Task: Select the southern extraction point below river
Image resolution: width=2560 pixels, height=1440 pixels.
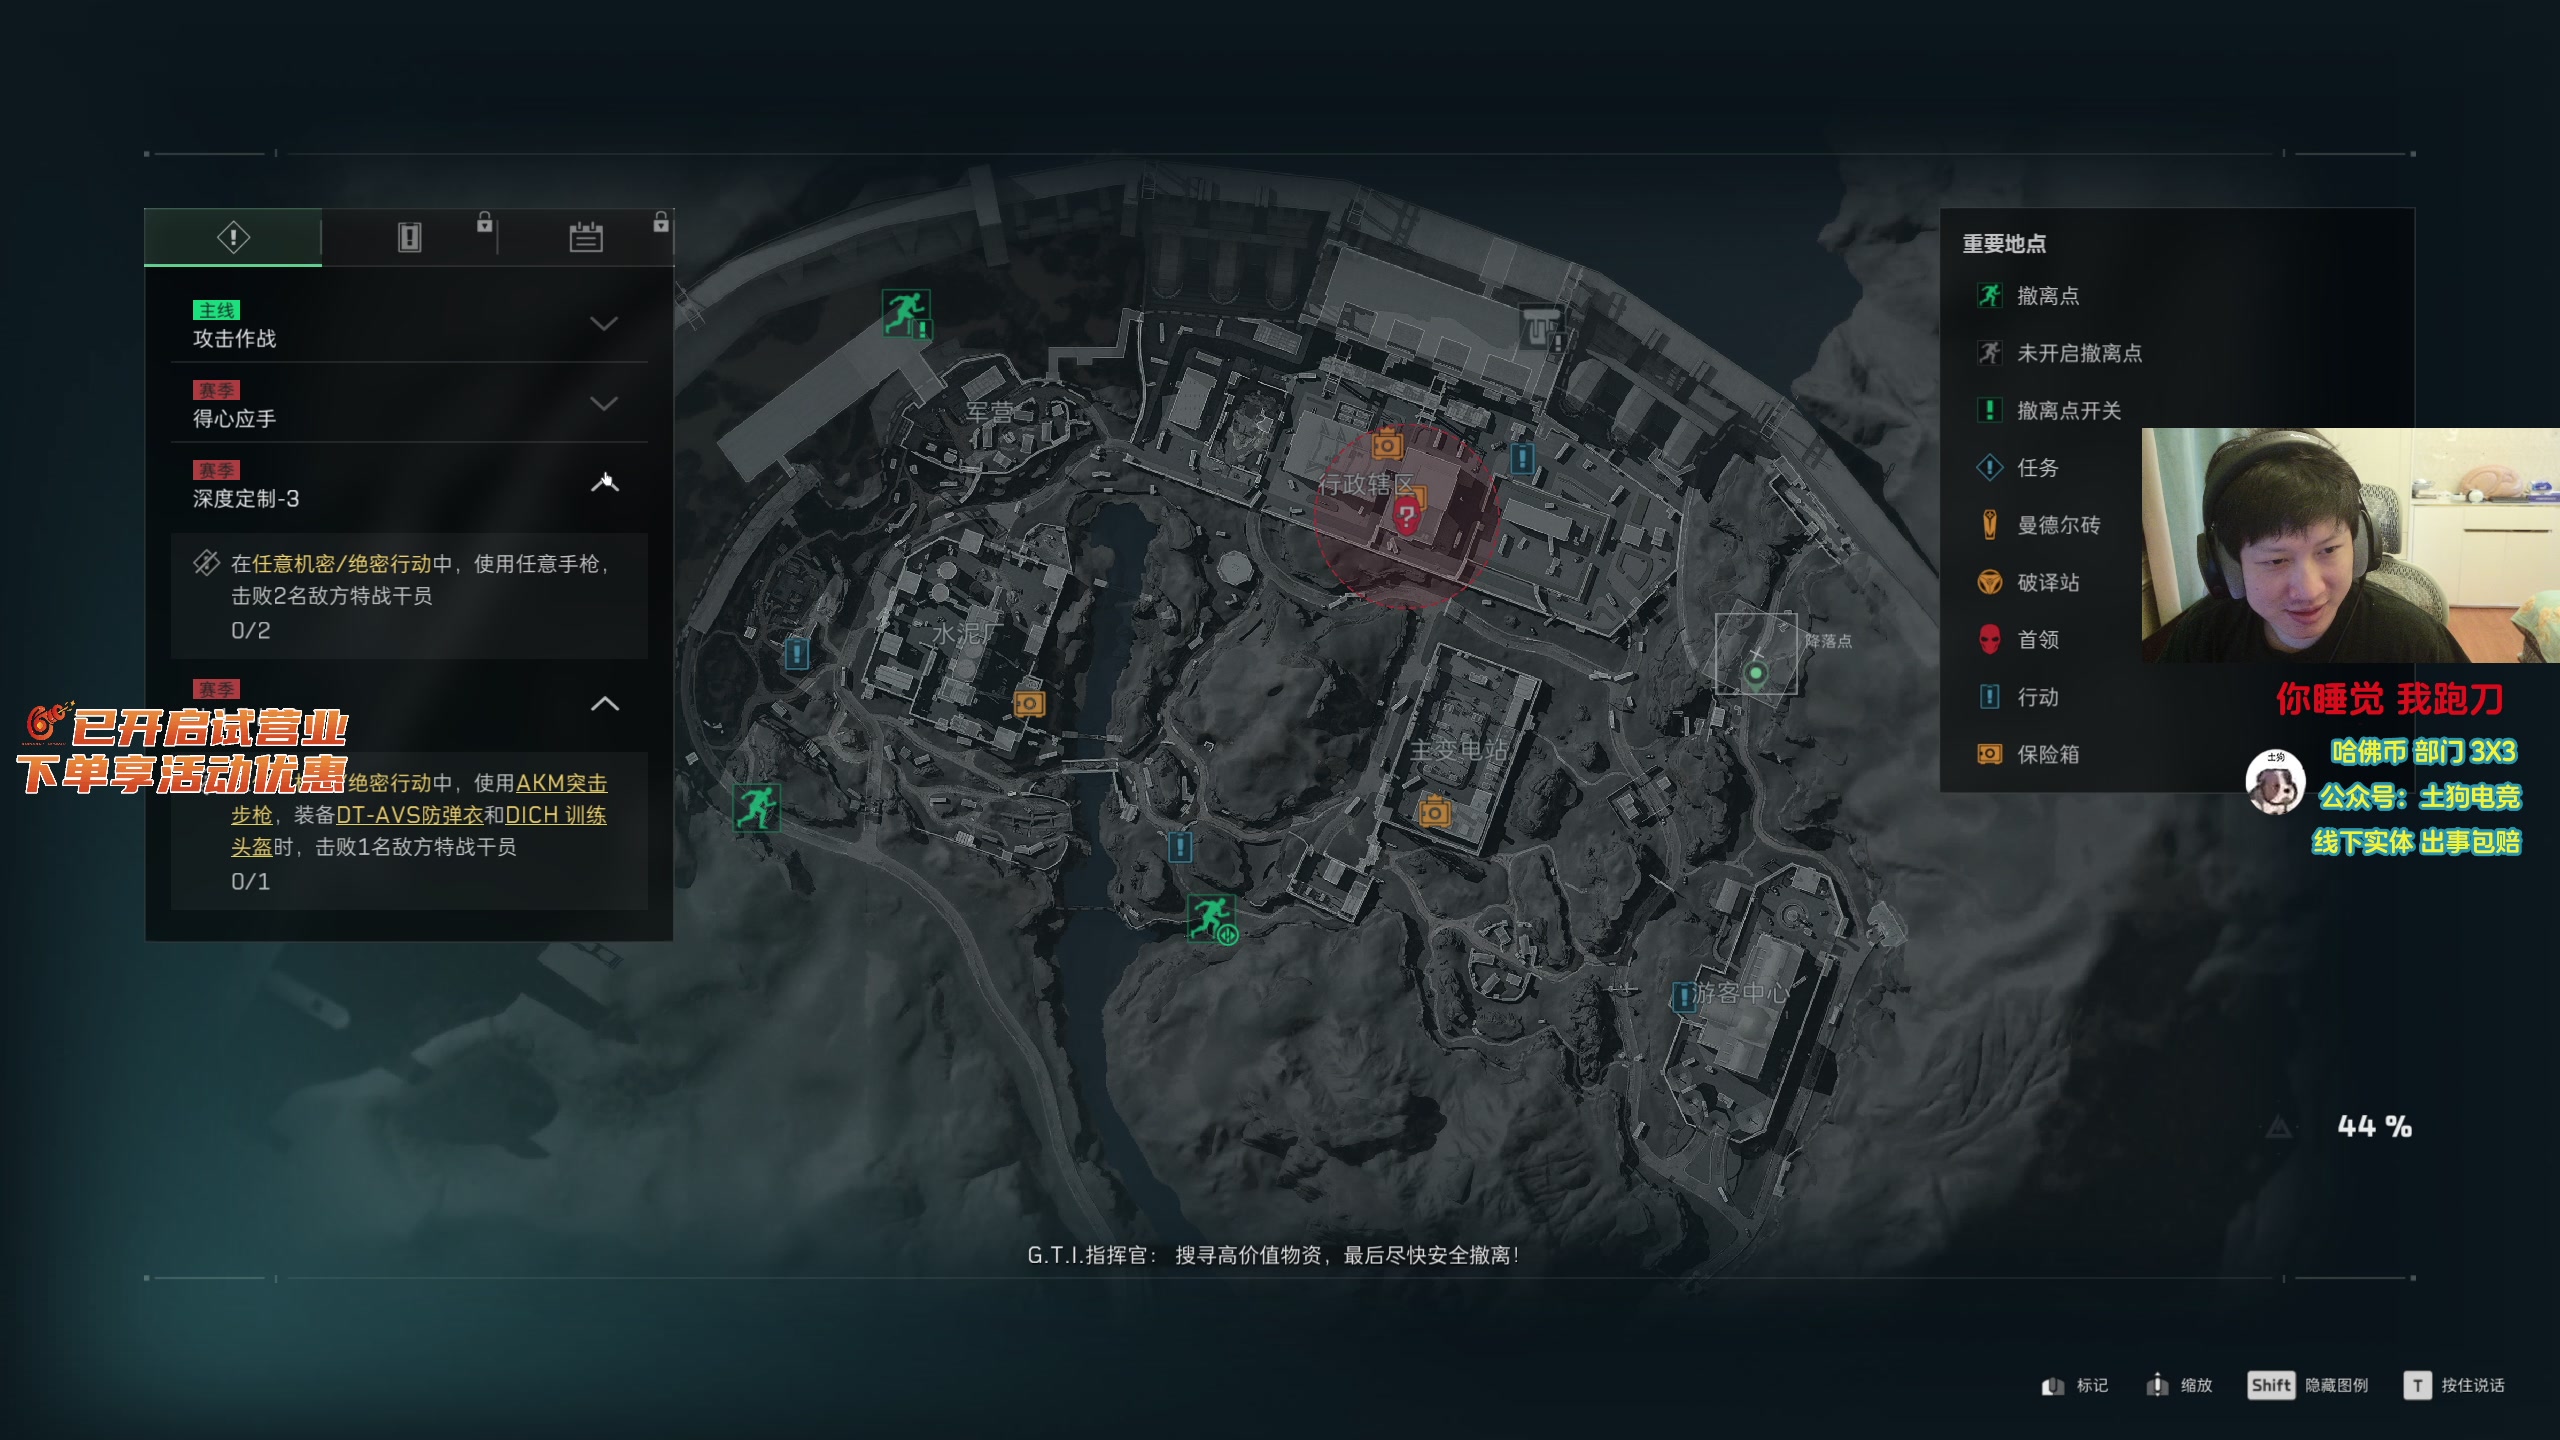Action: [x=1211, y=918]
